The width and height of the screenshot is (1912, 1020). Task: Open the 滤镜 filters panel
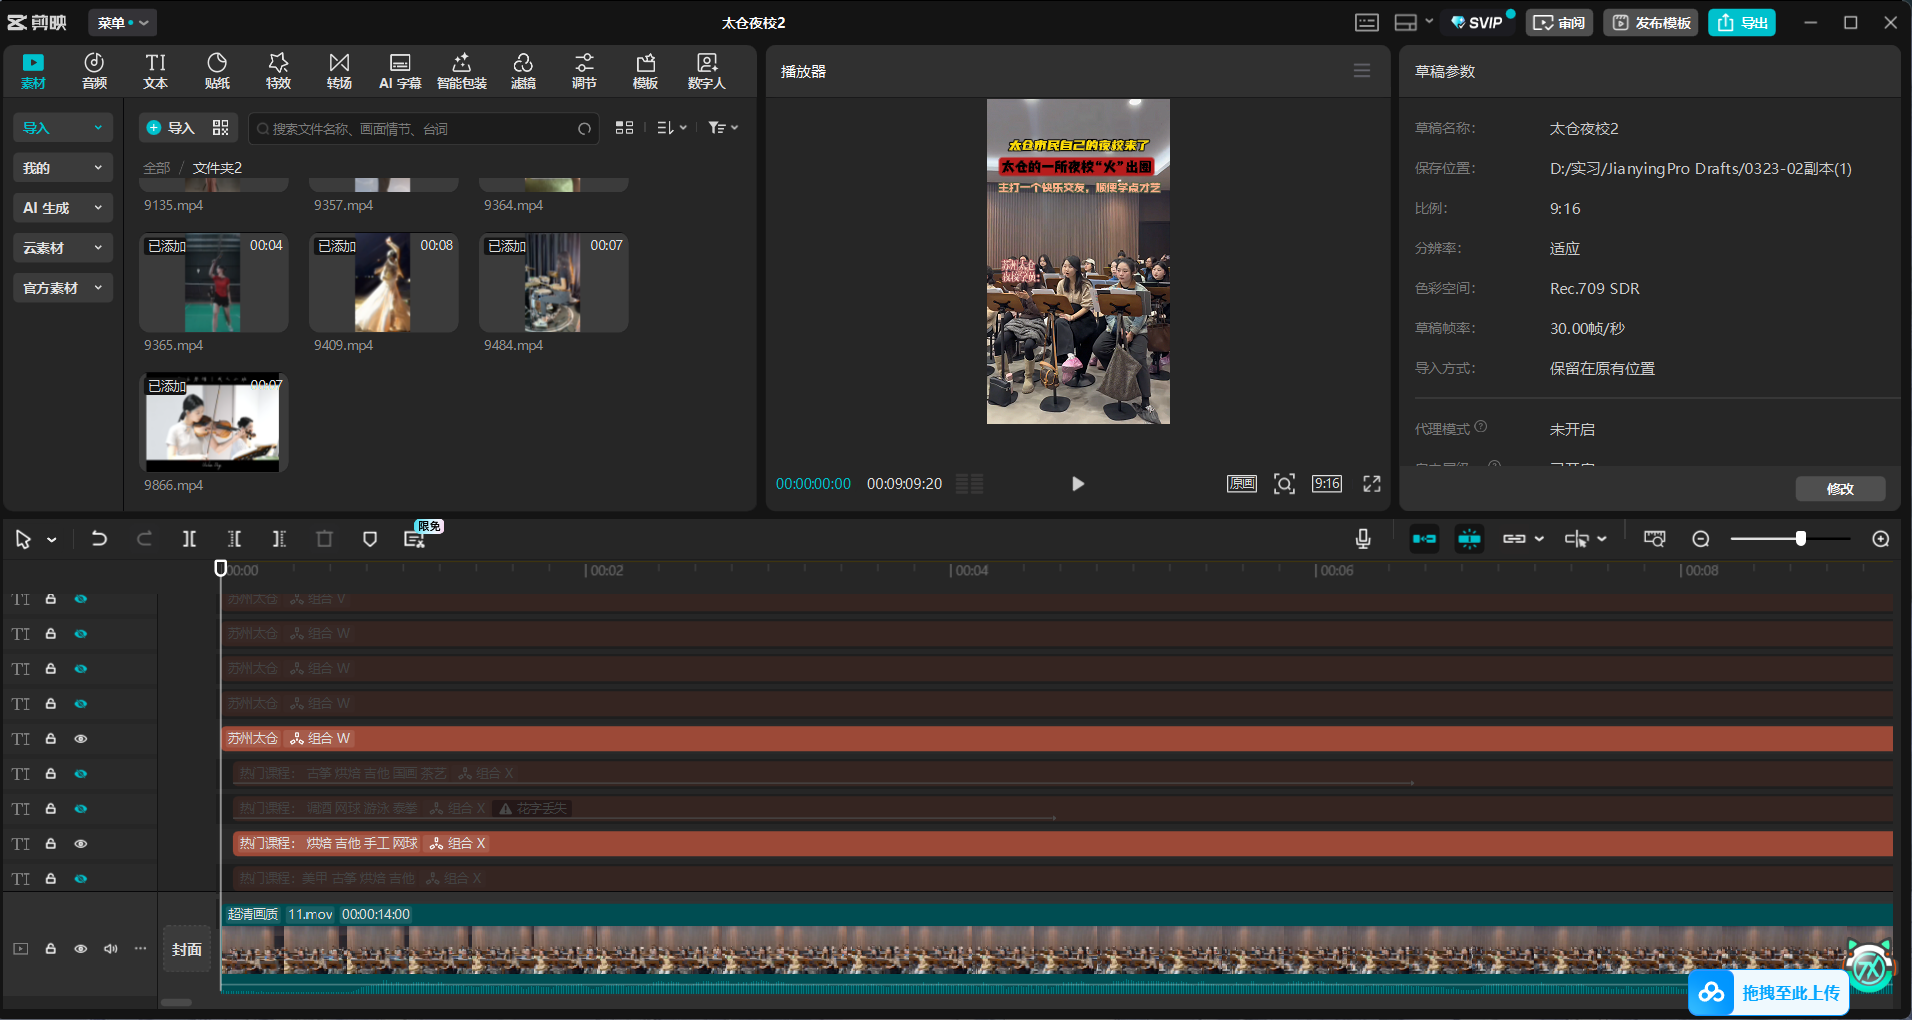tap(523, 71)
